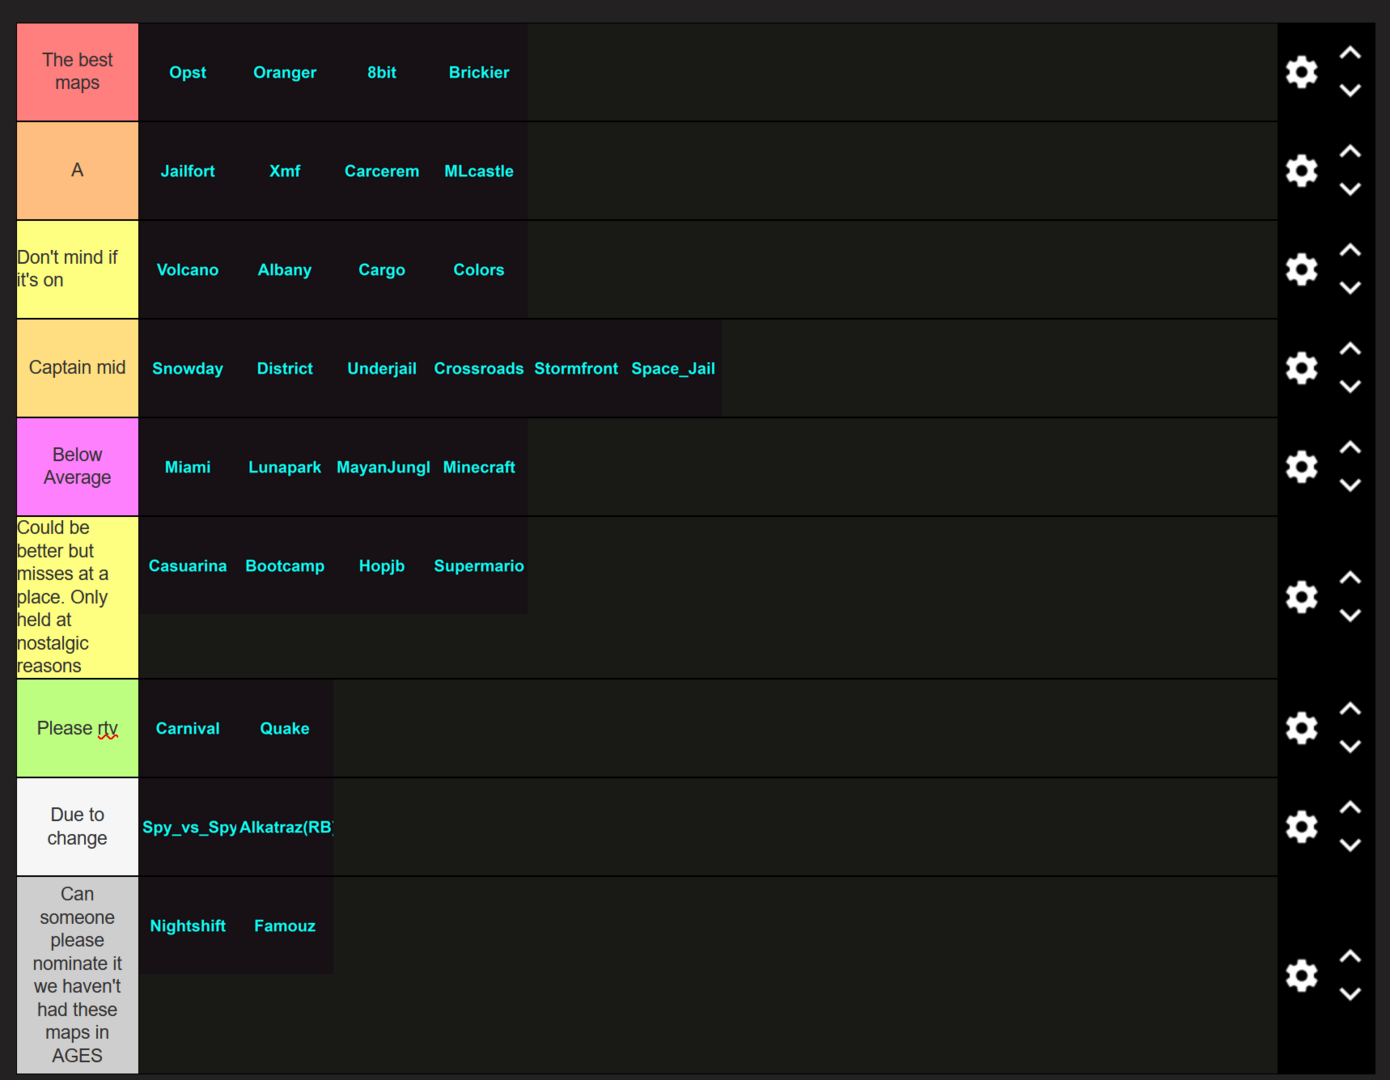Move 'The best maps' tier down
The width and height of the screenshot is (1390, 1080).
coord(1350,91)
